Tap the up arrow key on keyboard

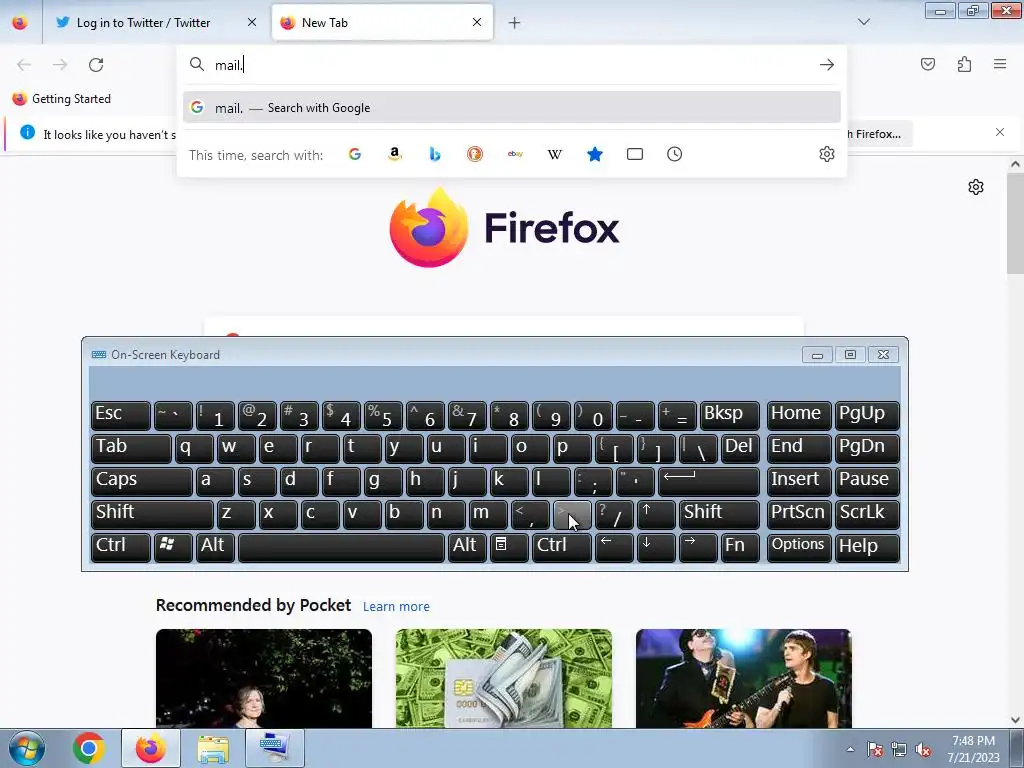click(x=656, y=514)
